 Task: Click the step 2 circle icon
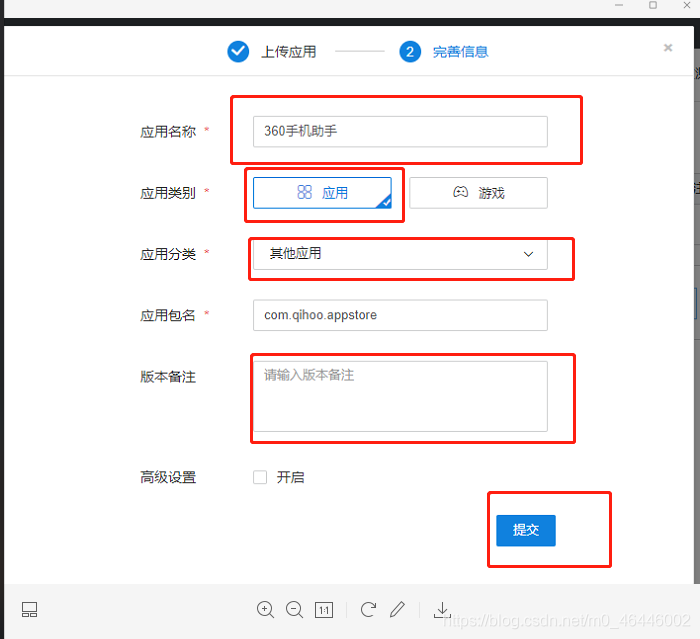coord(410,52)
